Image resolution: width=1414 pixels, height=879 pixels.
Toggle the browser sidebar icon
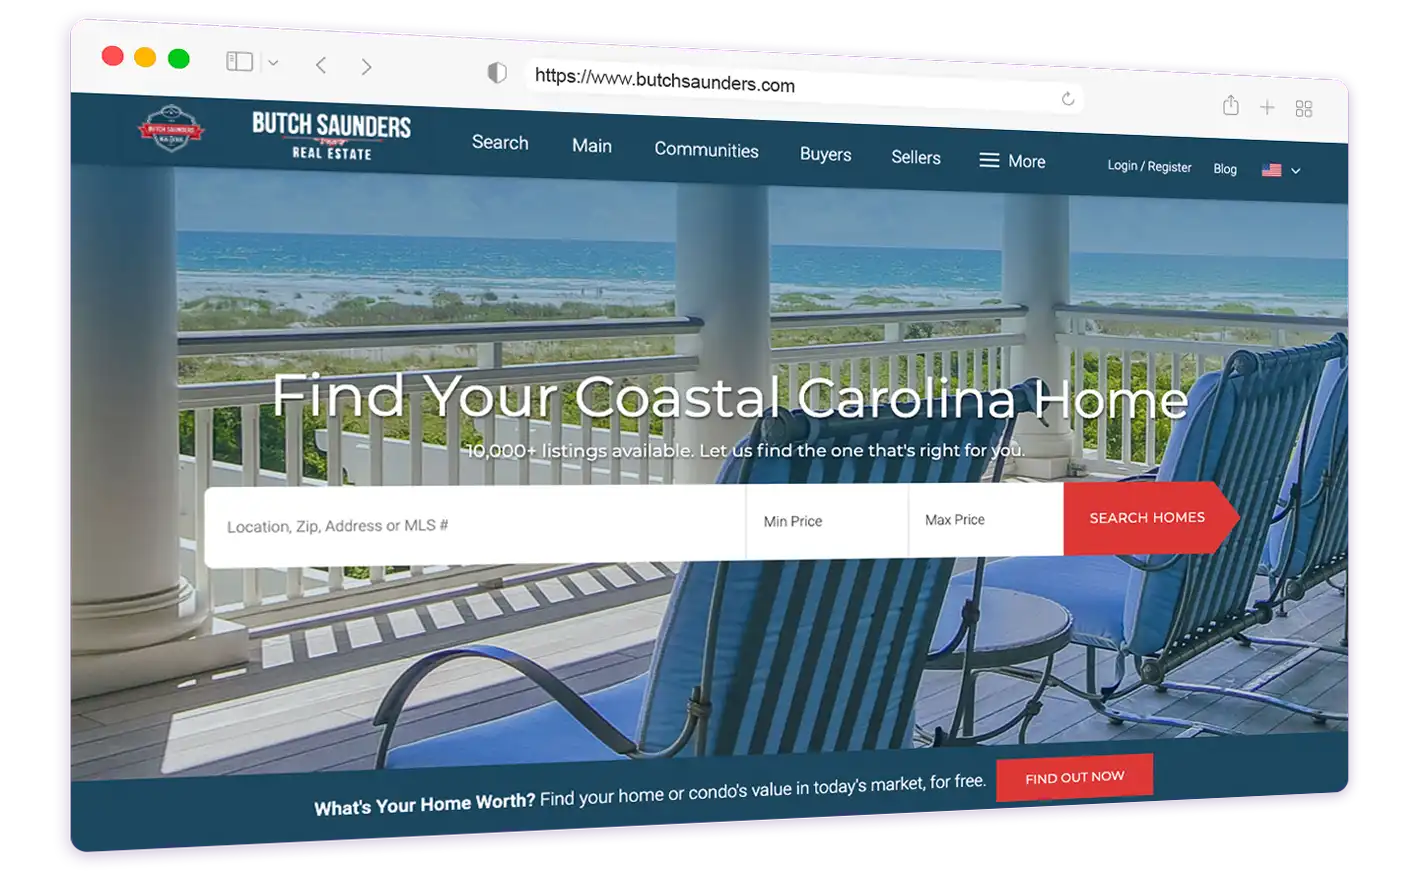239,62
